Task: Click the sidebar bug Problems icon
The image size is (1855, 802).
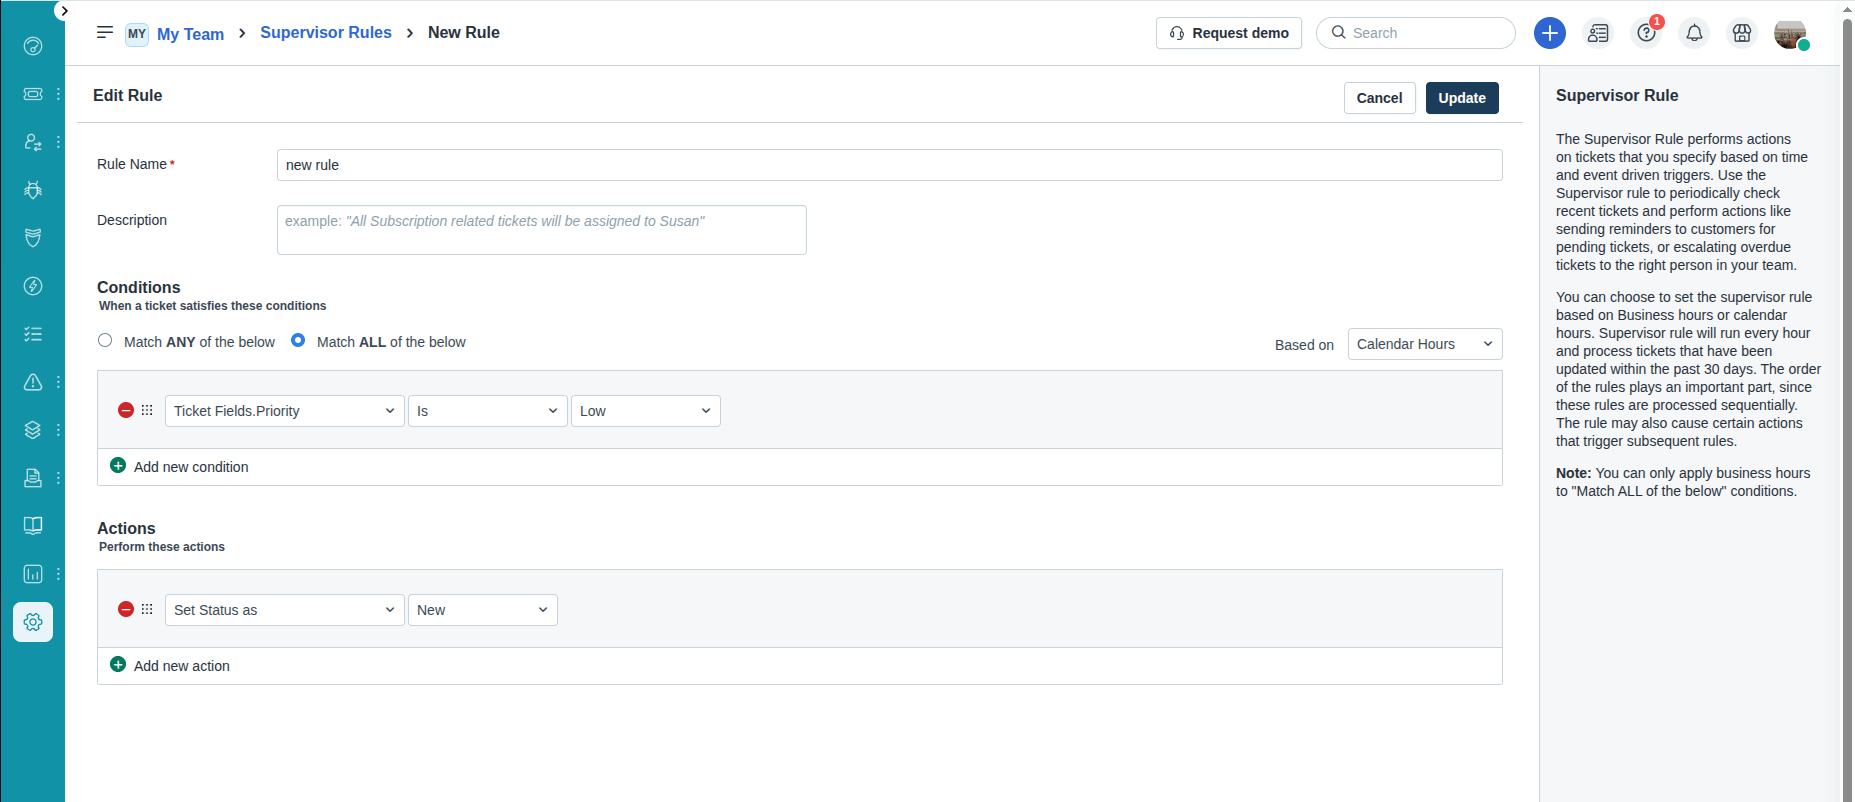Action: pos(33,190)
